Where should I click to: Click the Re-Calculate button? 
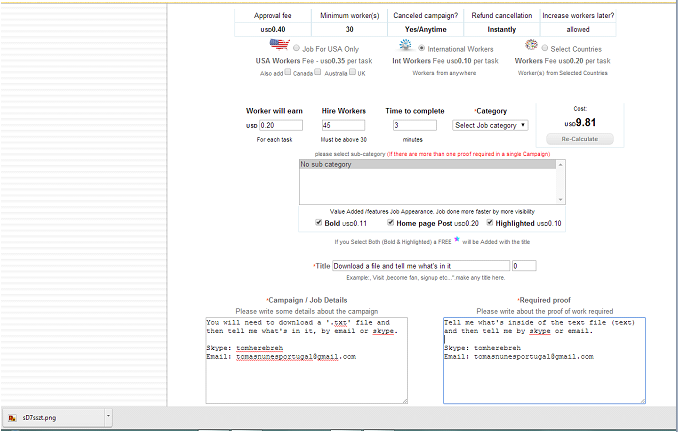tap(580, 139)
